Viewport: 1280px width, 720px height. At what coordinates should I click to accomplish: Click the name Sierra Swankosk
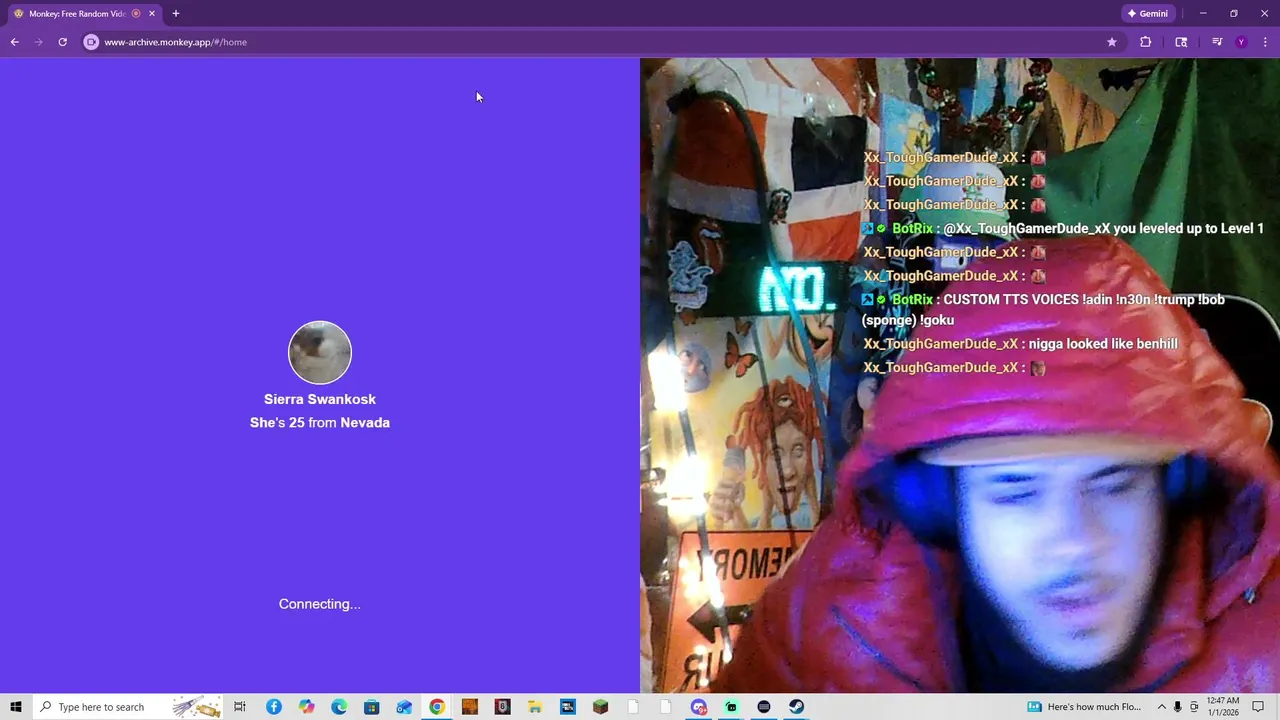[x=320, y=399]
